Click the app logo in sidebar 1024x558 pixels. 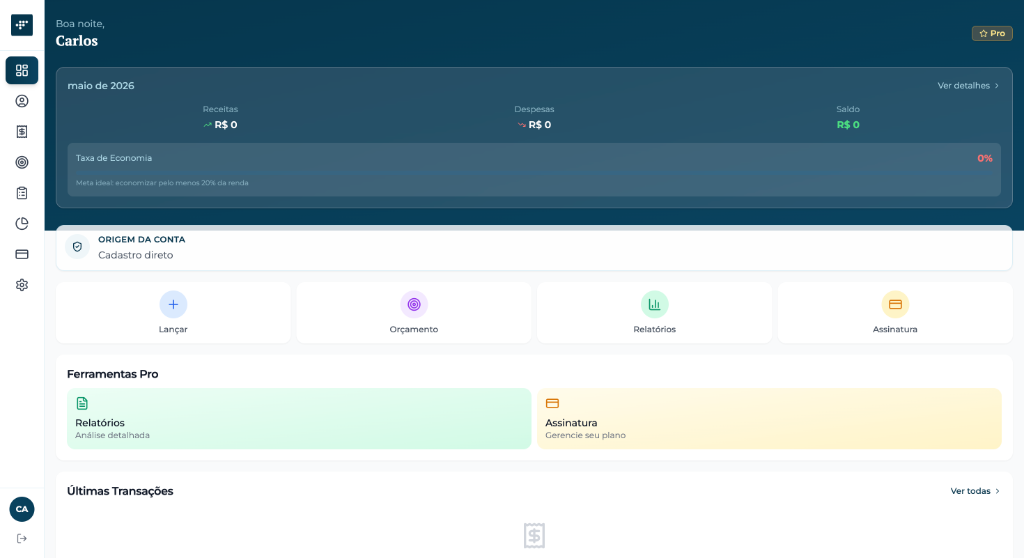tap(22, 25)
